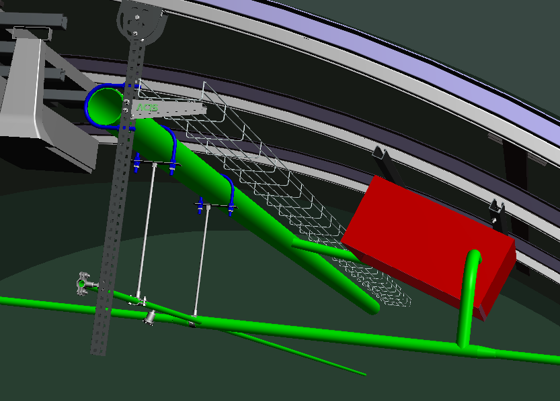Viewport: 560px width, 401px height.
Task: Click the capped lower end of the large pipe
Action: (370, 306)
